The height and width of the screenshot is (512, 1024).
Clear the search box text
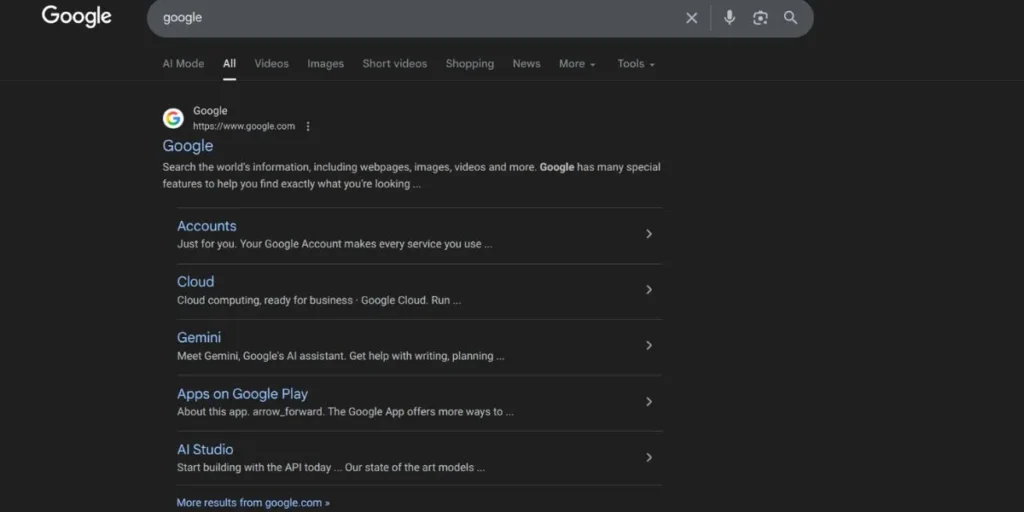coord(691,18)
